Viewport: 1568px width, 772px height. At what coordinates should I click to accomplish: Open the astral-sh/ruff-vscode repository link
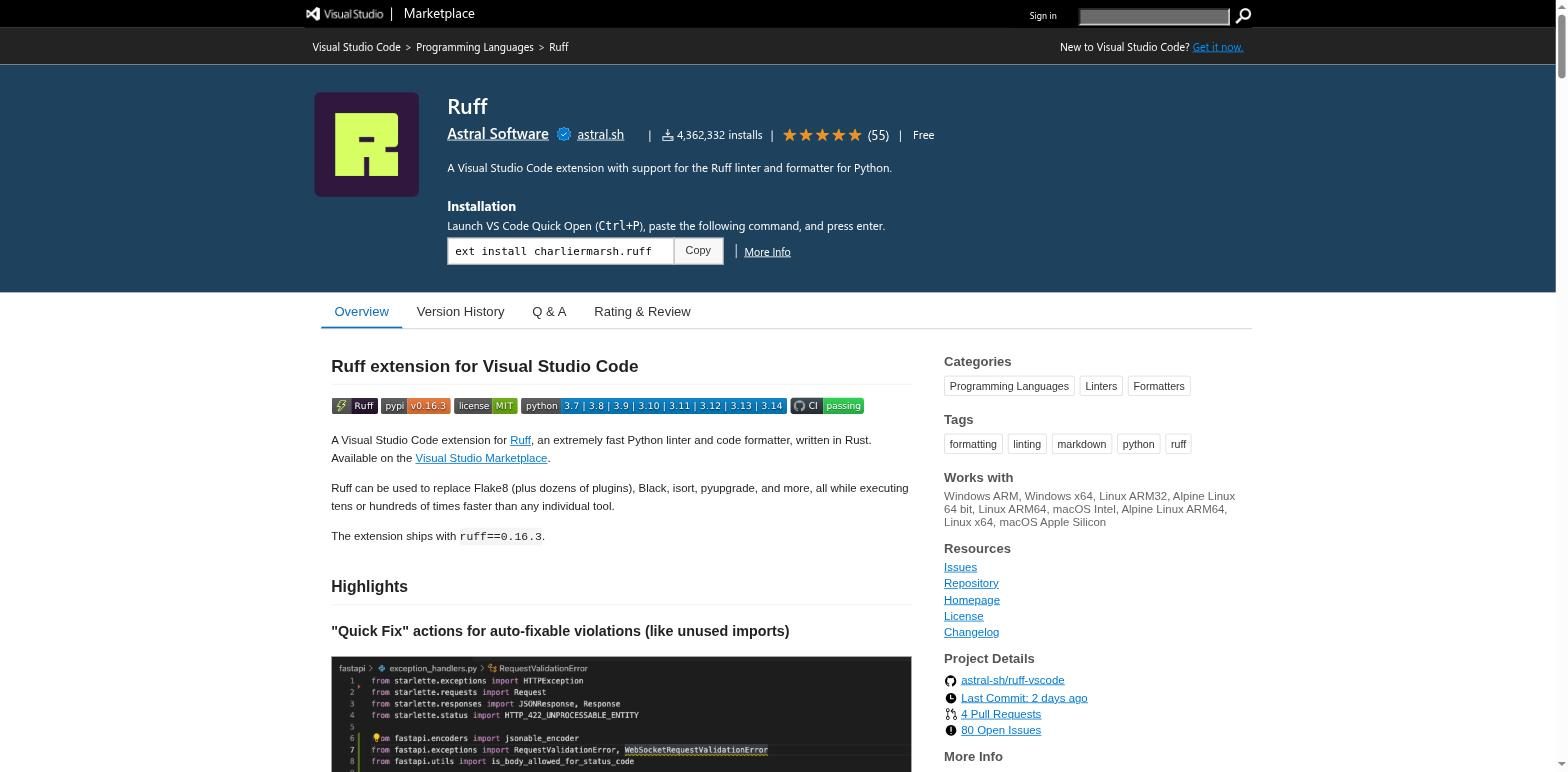1012,680
